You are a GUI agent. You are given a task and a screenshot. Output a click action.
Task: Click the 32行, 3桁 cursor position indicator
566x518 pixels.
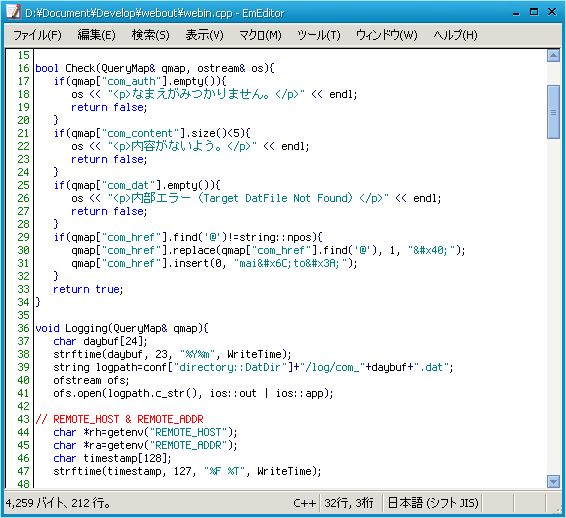(349, 503)
